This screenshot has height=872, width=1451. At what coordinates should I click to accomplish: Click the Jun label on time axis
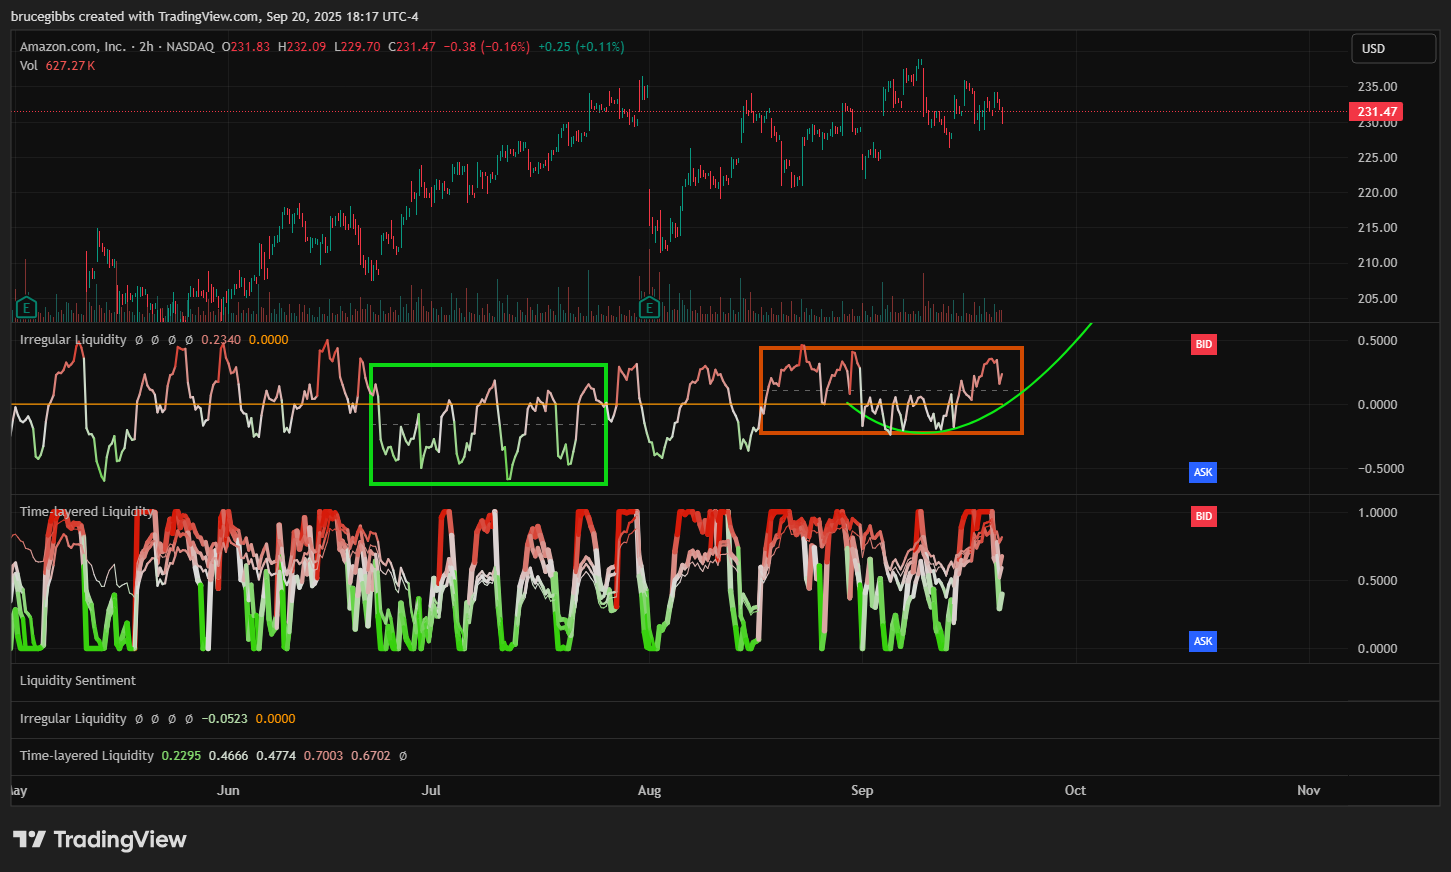tap(228, 790)
